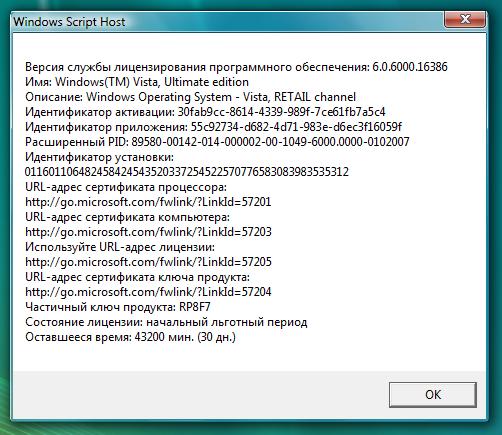This screenshot has height=435, width=502.
Task: Click the 'URL-адрес сертификата процессора:' label
Action: [x=126, y=187]
